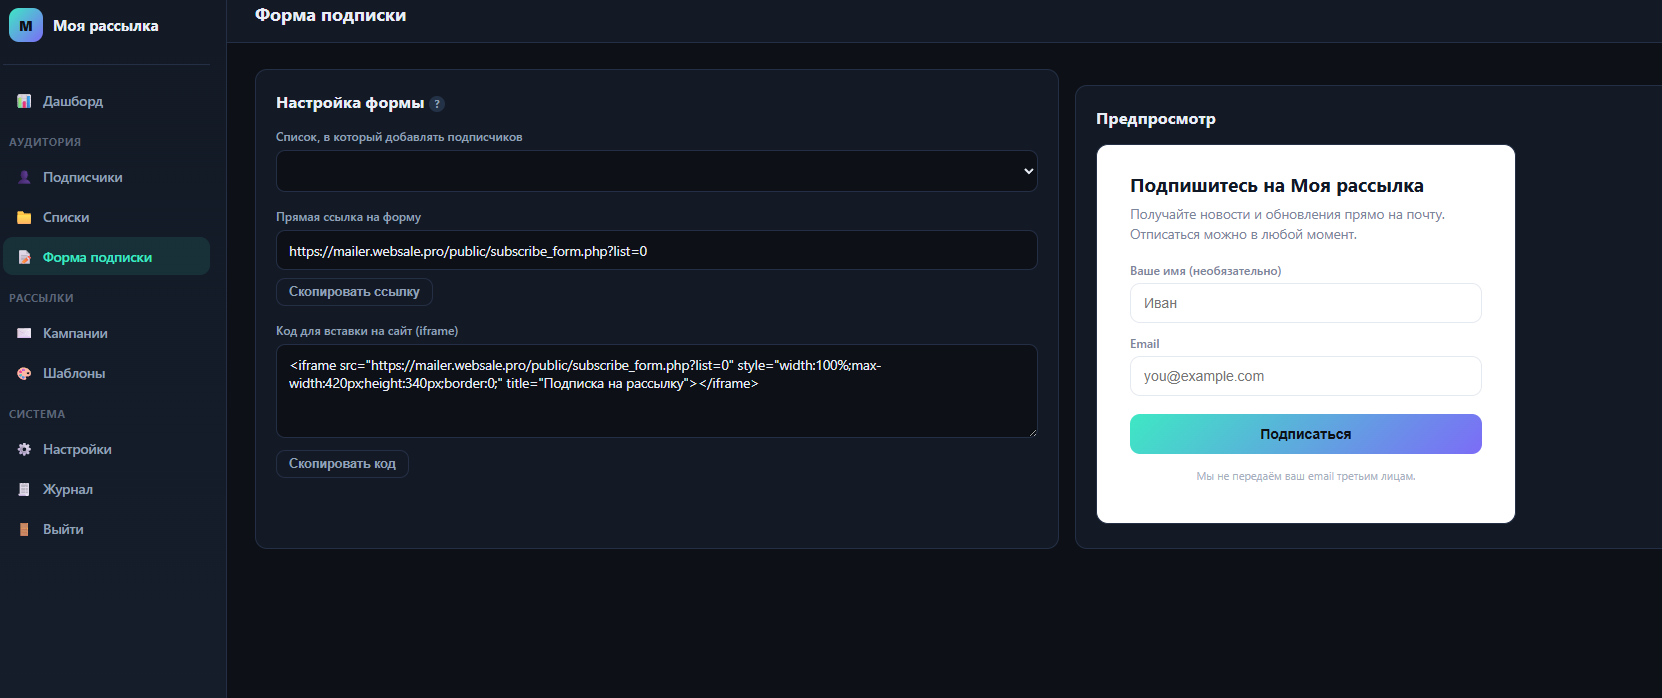This screenshot has width=1662, height=698.
Task: Click the help question mark next to Настройка формы
Action: pos(437,103)
